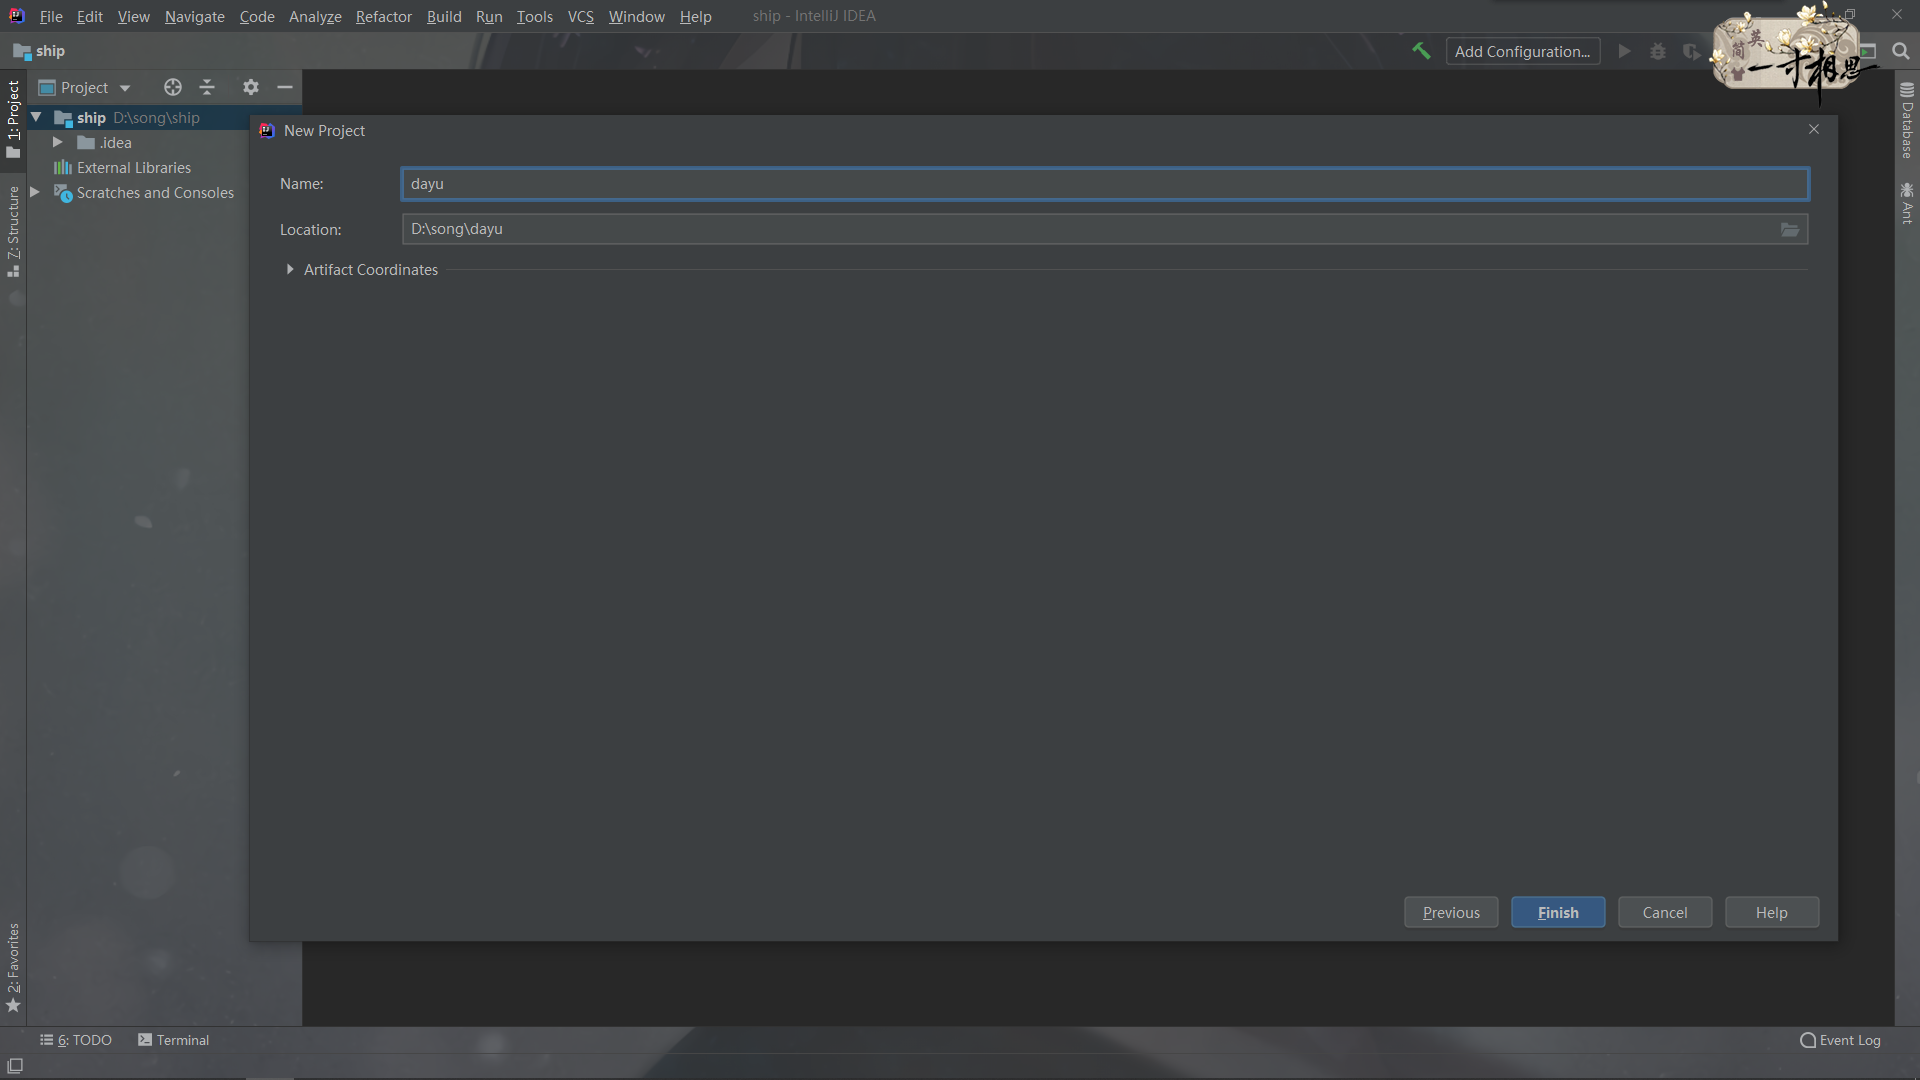The image size is (1920, 1080).
Task: Click the bottom-left tool windows toggle icon
Action: (15, 1066)
